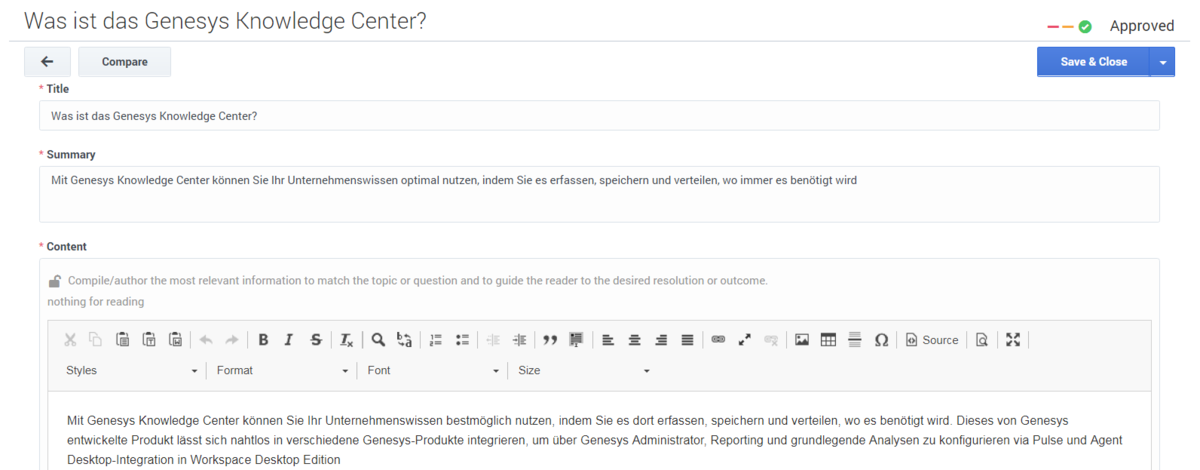Create a Div container
The image size is (1200, 470).
coord(576,340)
